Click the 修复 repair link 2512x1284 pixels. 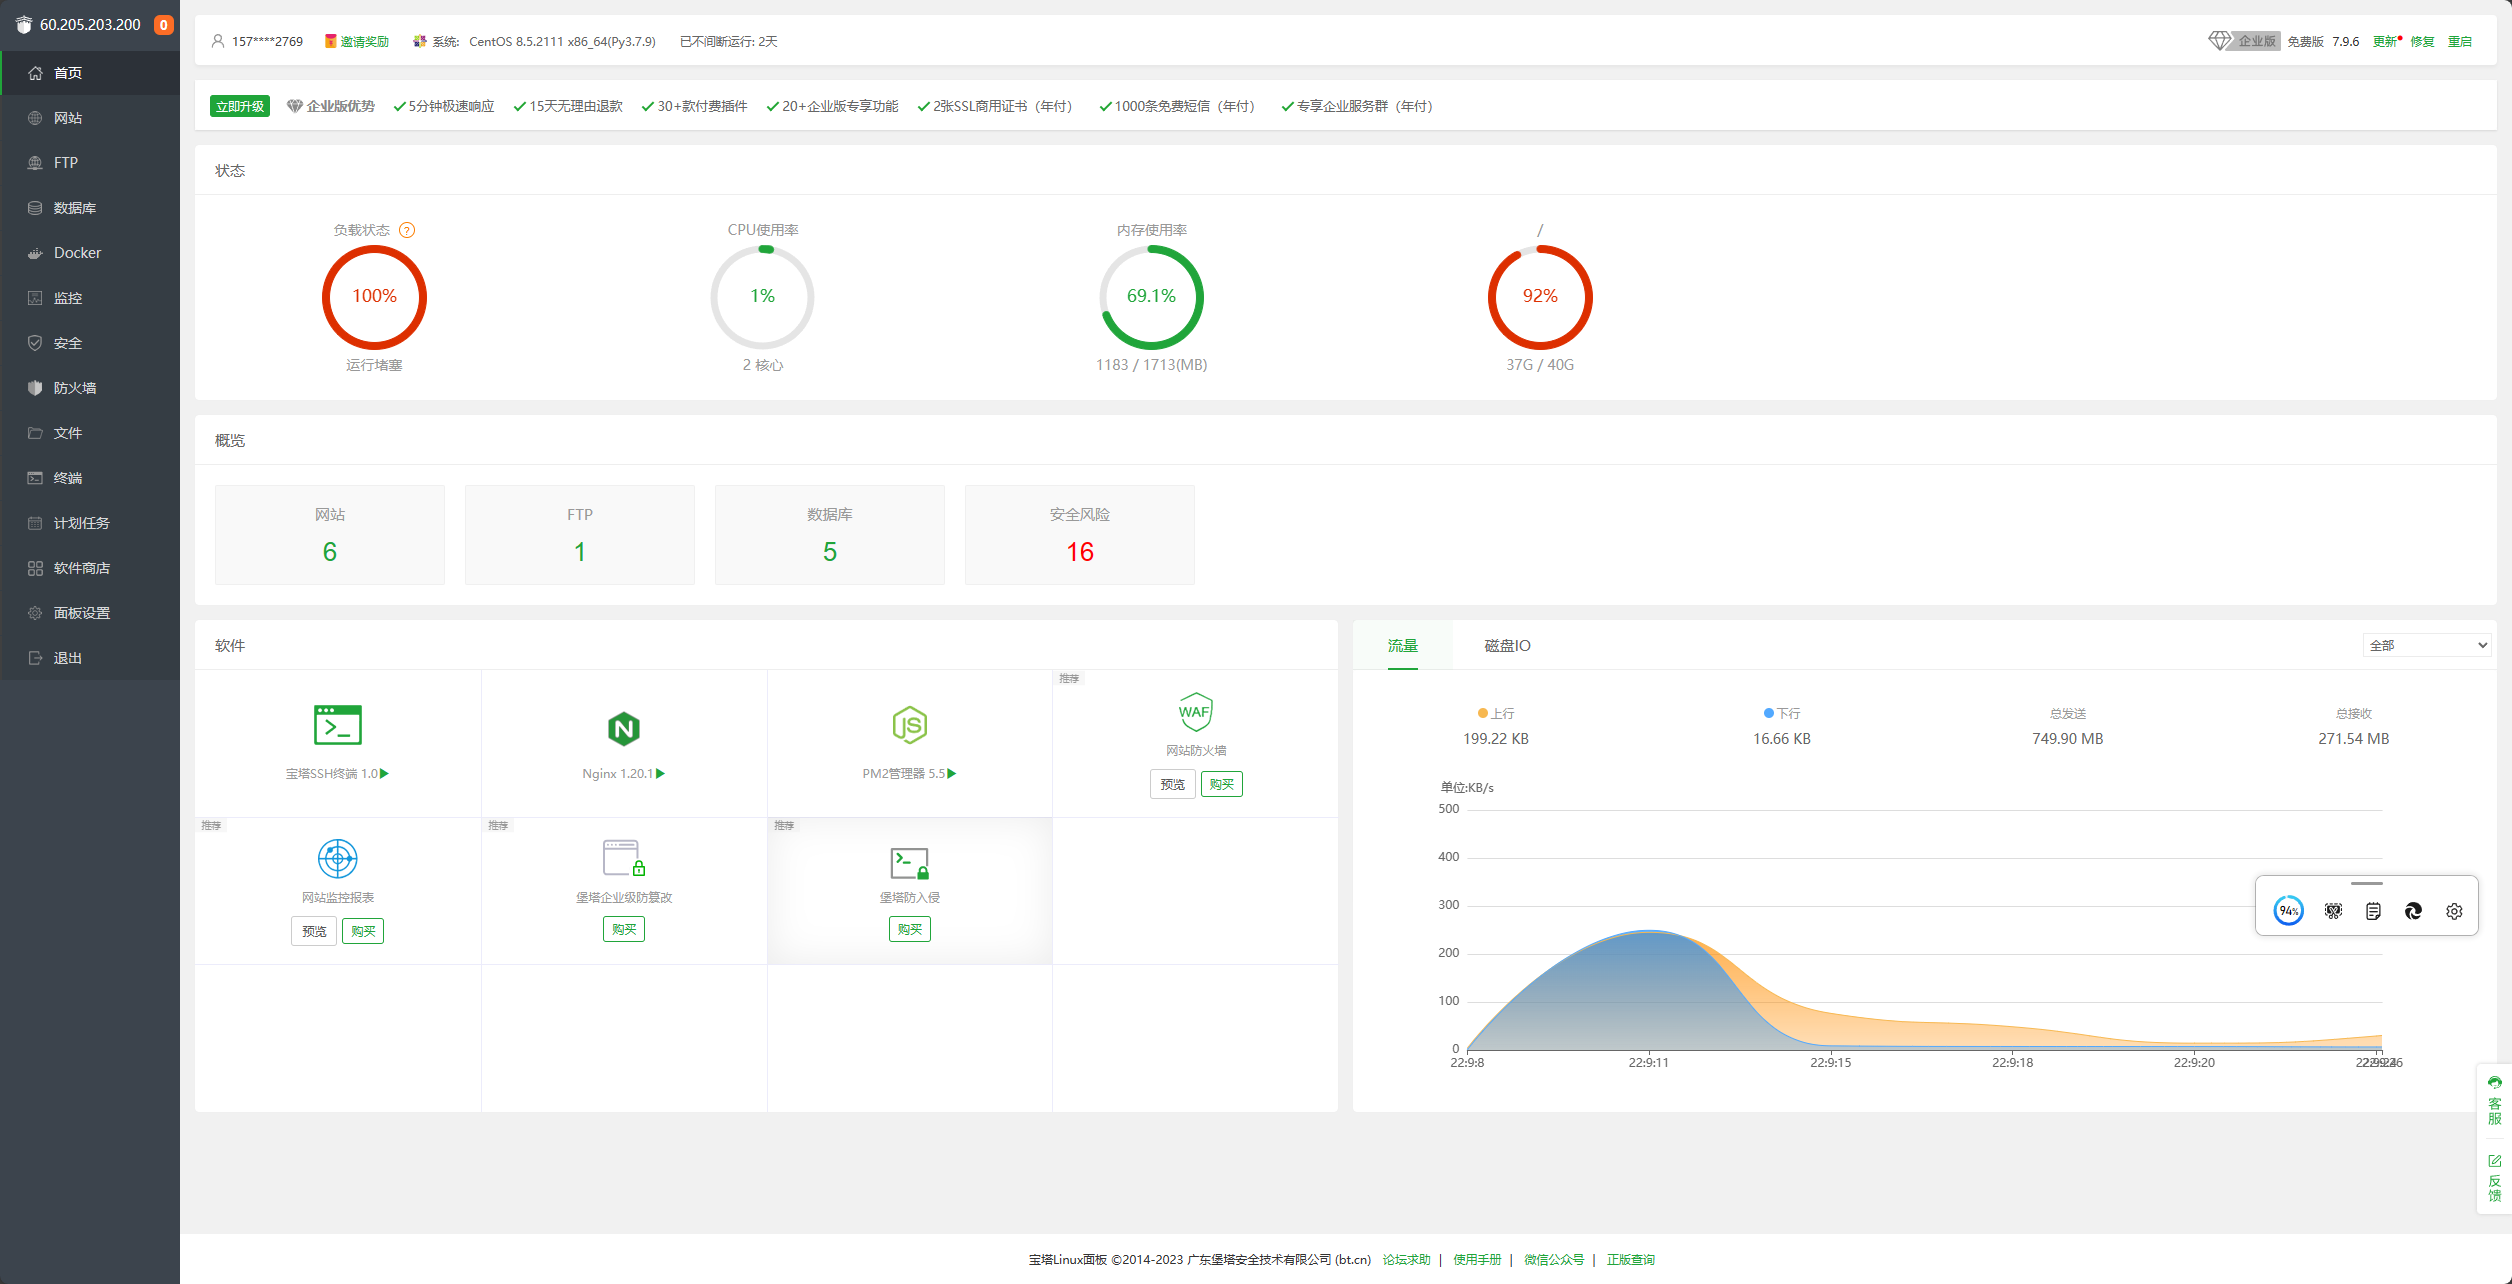click(2422, 41)
